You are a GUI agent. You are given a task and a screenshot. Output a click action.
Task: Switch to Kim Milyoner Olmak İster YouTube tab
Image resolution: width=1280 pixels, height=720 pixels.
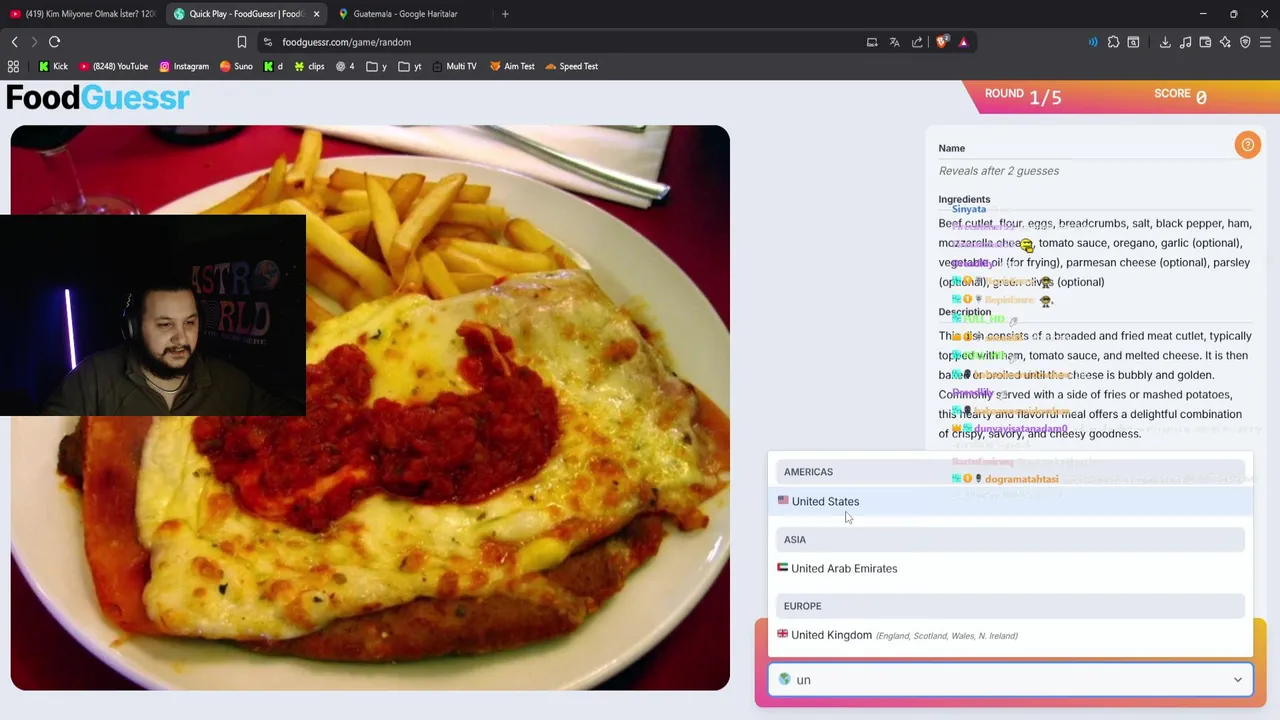pyautogui.click(x=82, y=14)
